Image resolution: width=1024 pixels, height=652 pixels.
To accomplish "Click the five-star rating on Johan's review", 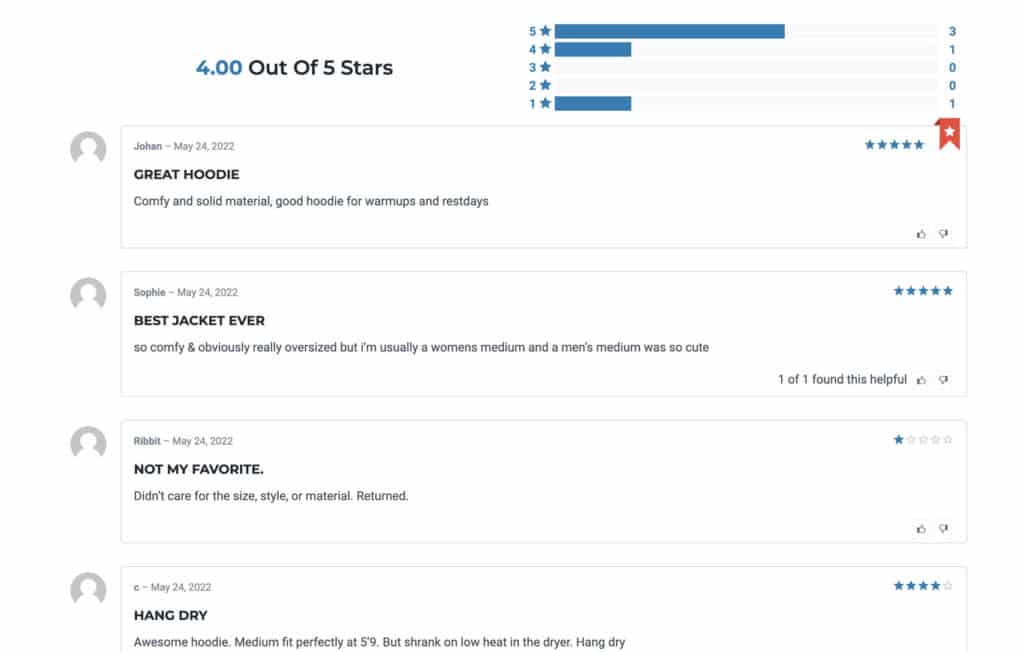I will 894,145.
